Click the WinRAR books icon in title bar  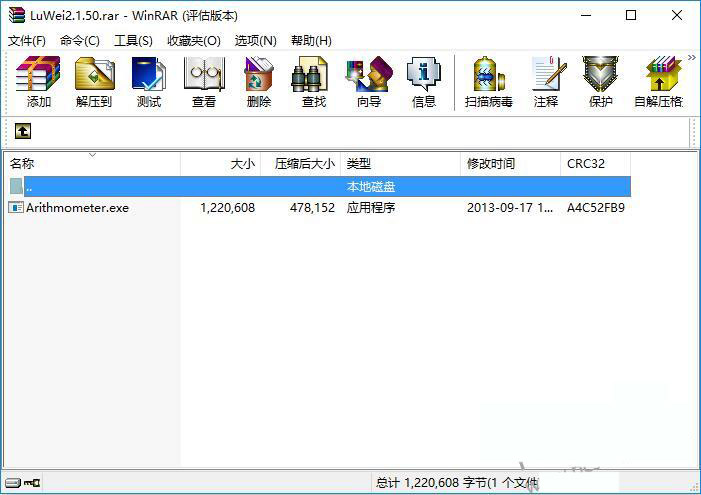(17, 15)
